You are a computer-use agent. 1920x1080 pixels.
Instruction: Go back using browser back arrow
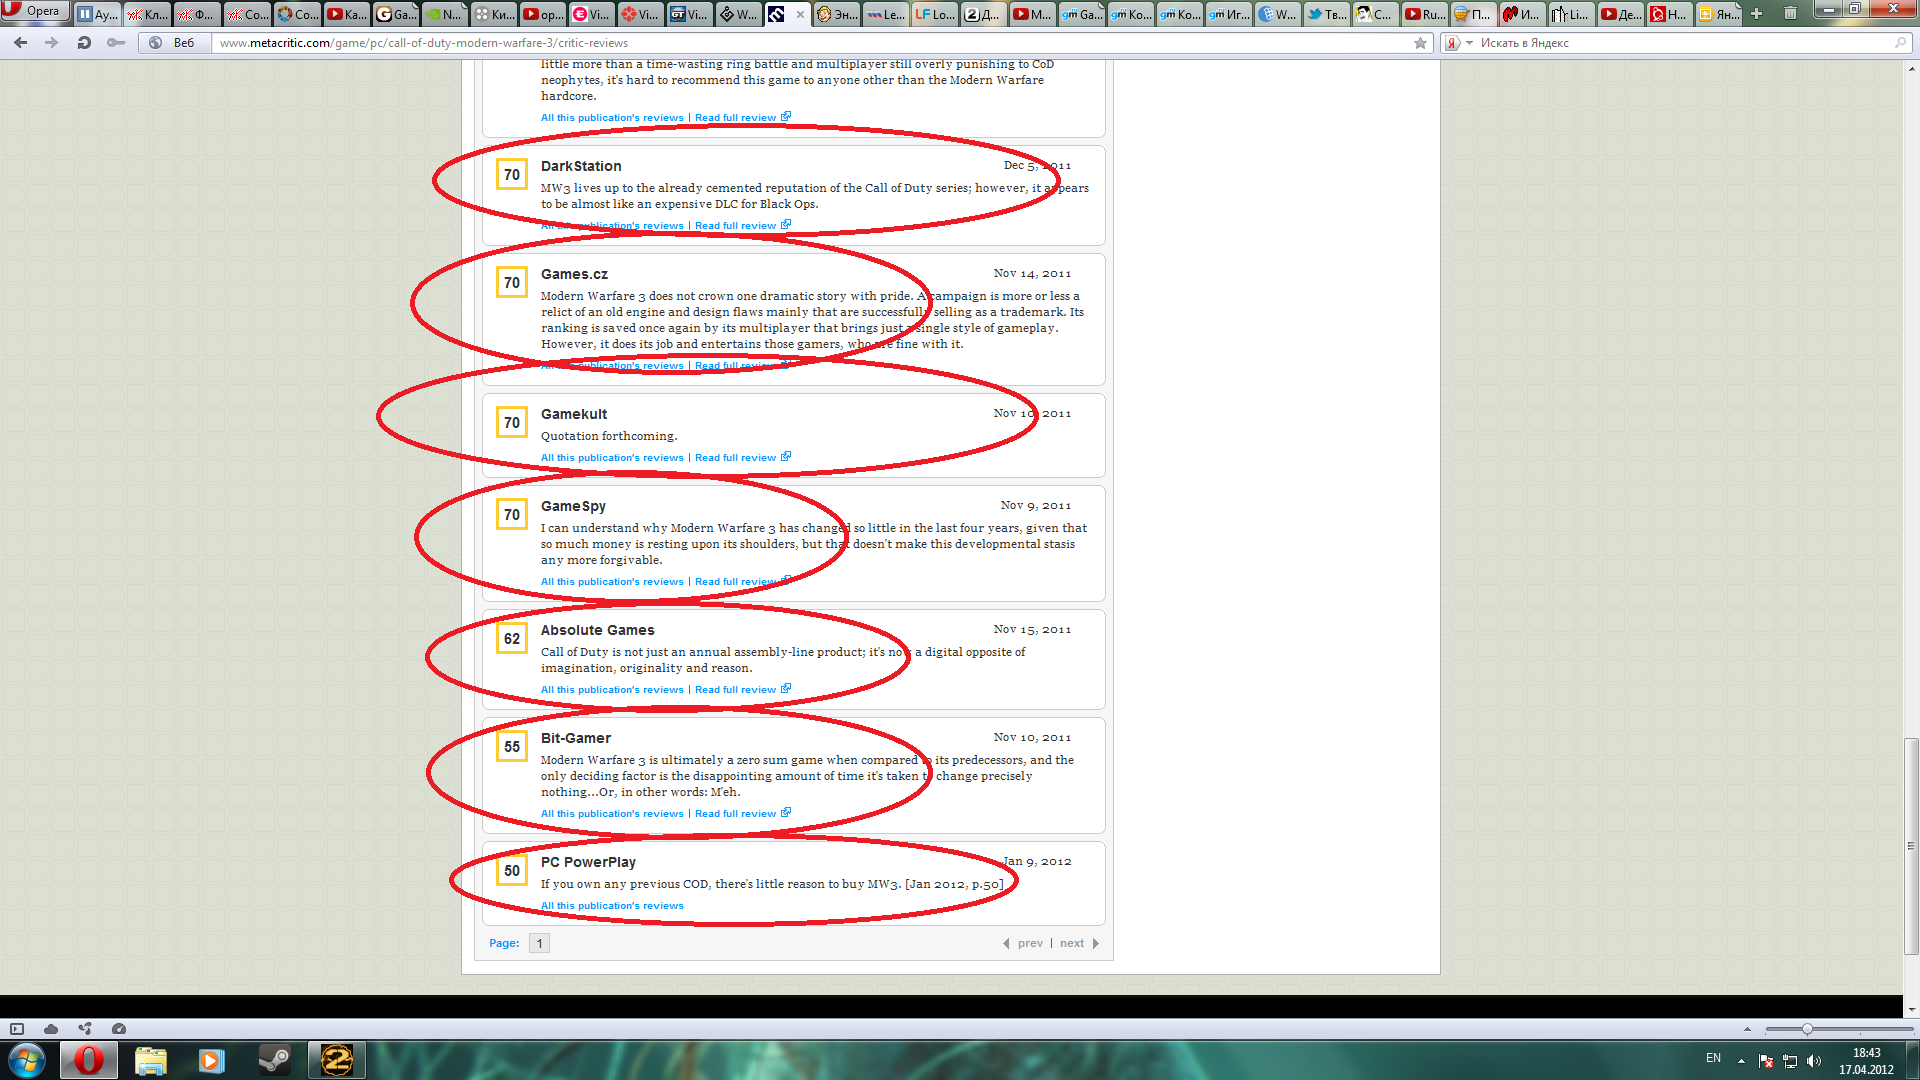(x=20, y=43)
